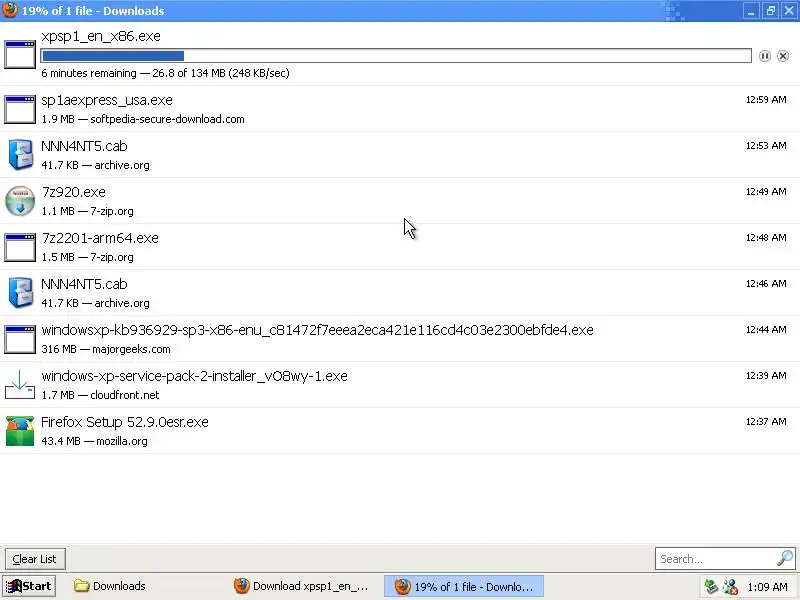The width and height of the screenshot is (800, 600).
Task: Click the 6 minutes remaining status text
Action: point(165,73)
